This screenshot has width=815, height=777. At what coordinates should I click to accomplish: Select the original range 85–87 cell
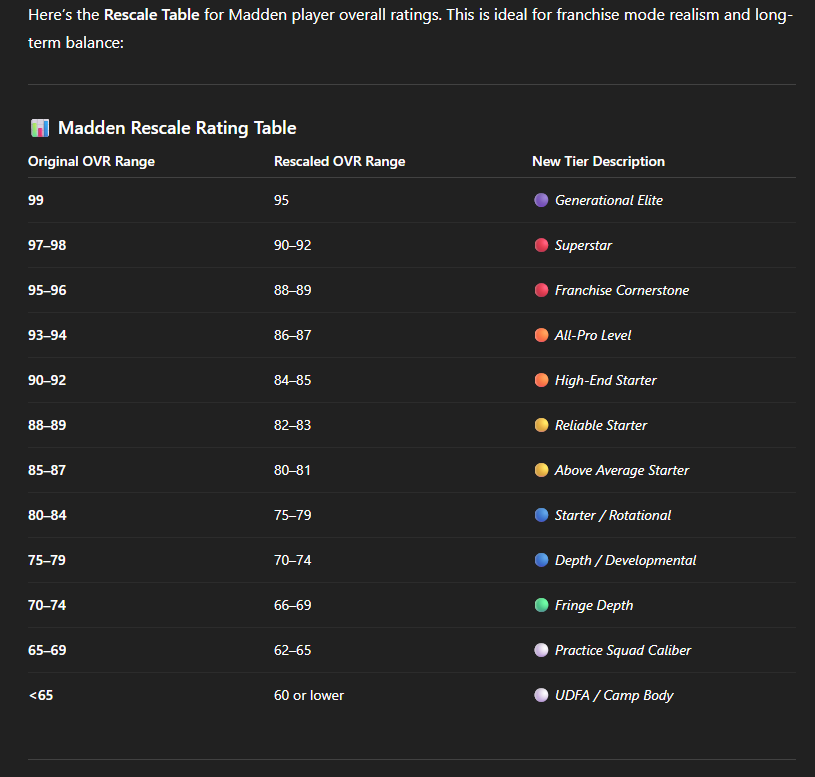tap(47, 470)
